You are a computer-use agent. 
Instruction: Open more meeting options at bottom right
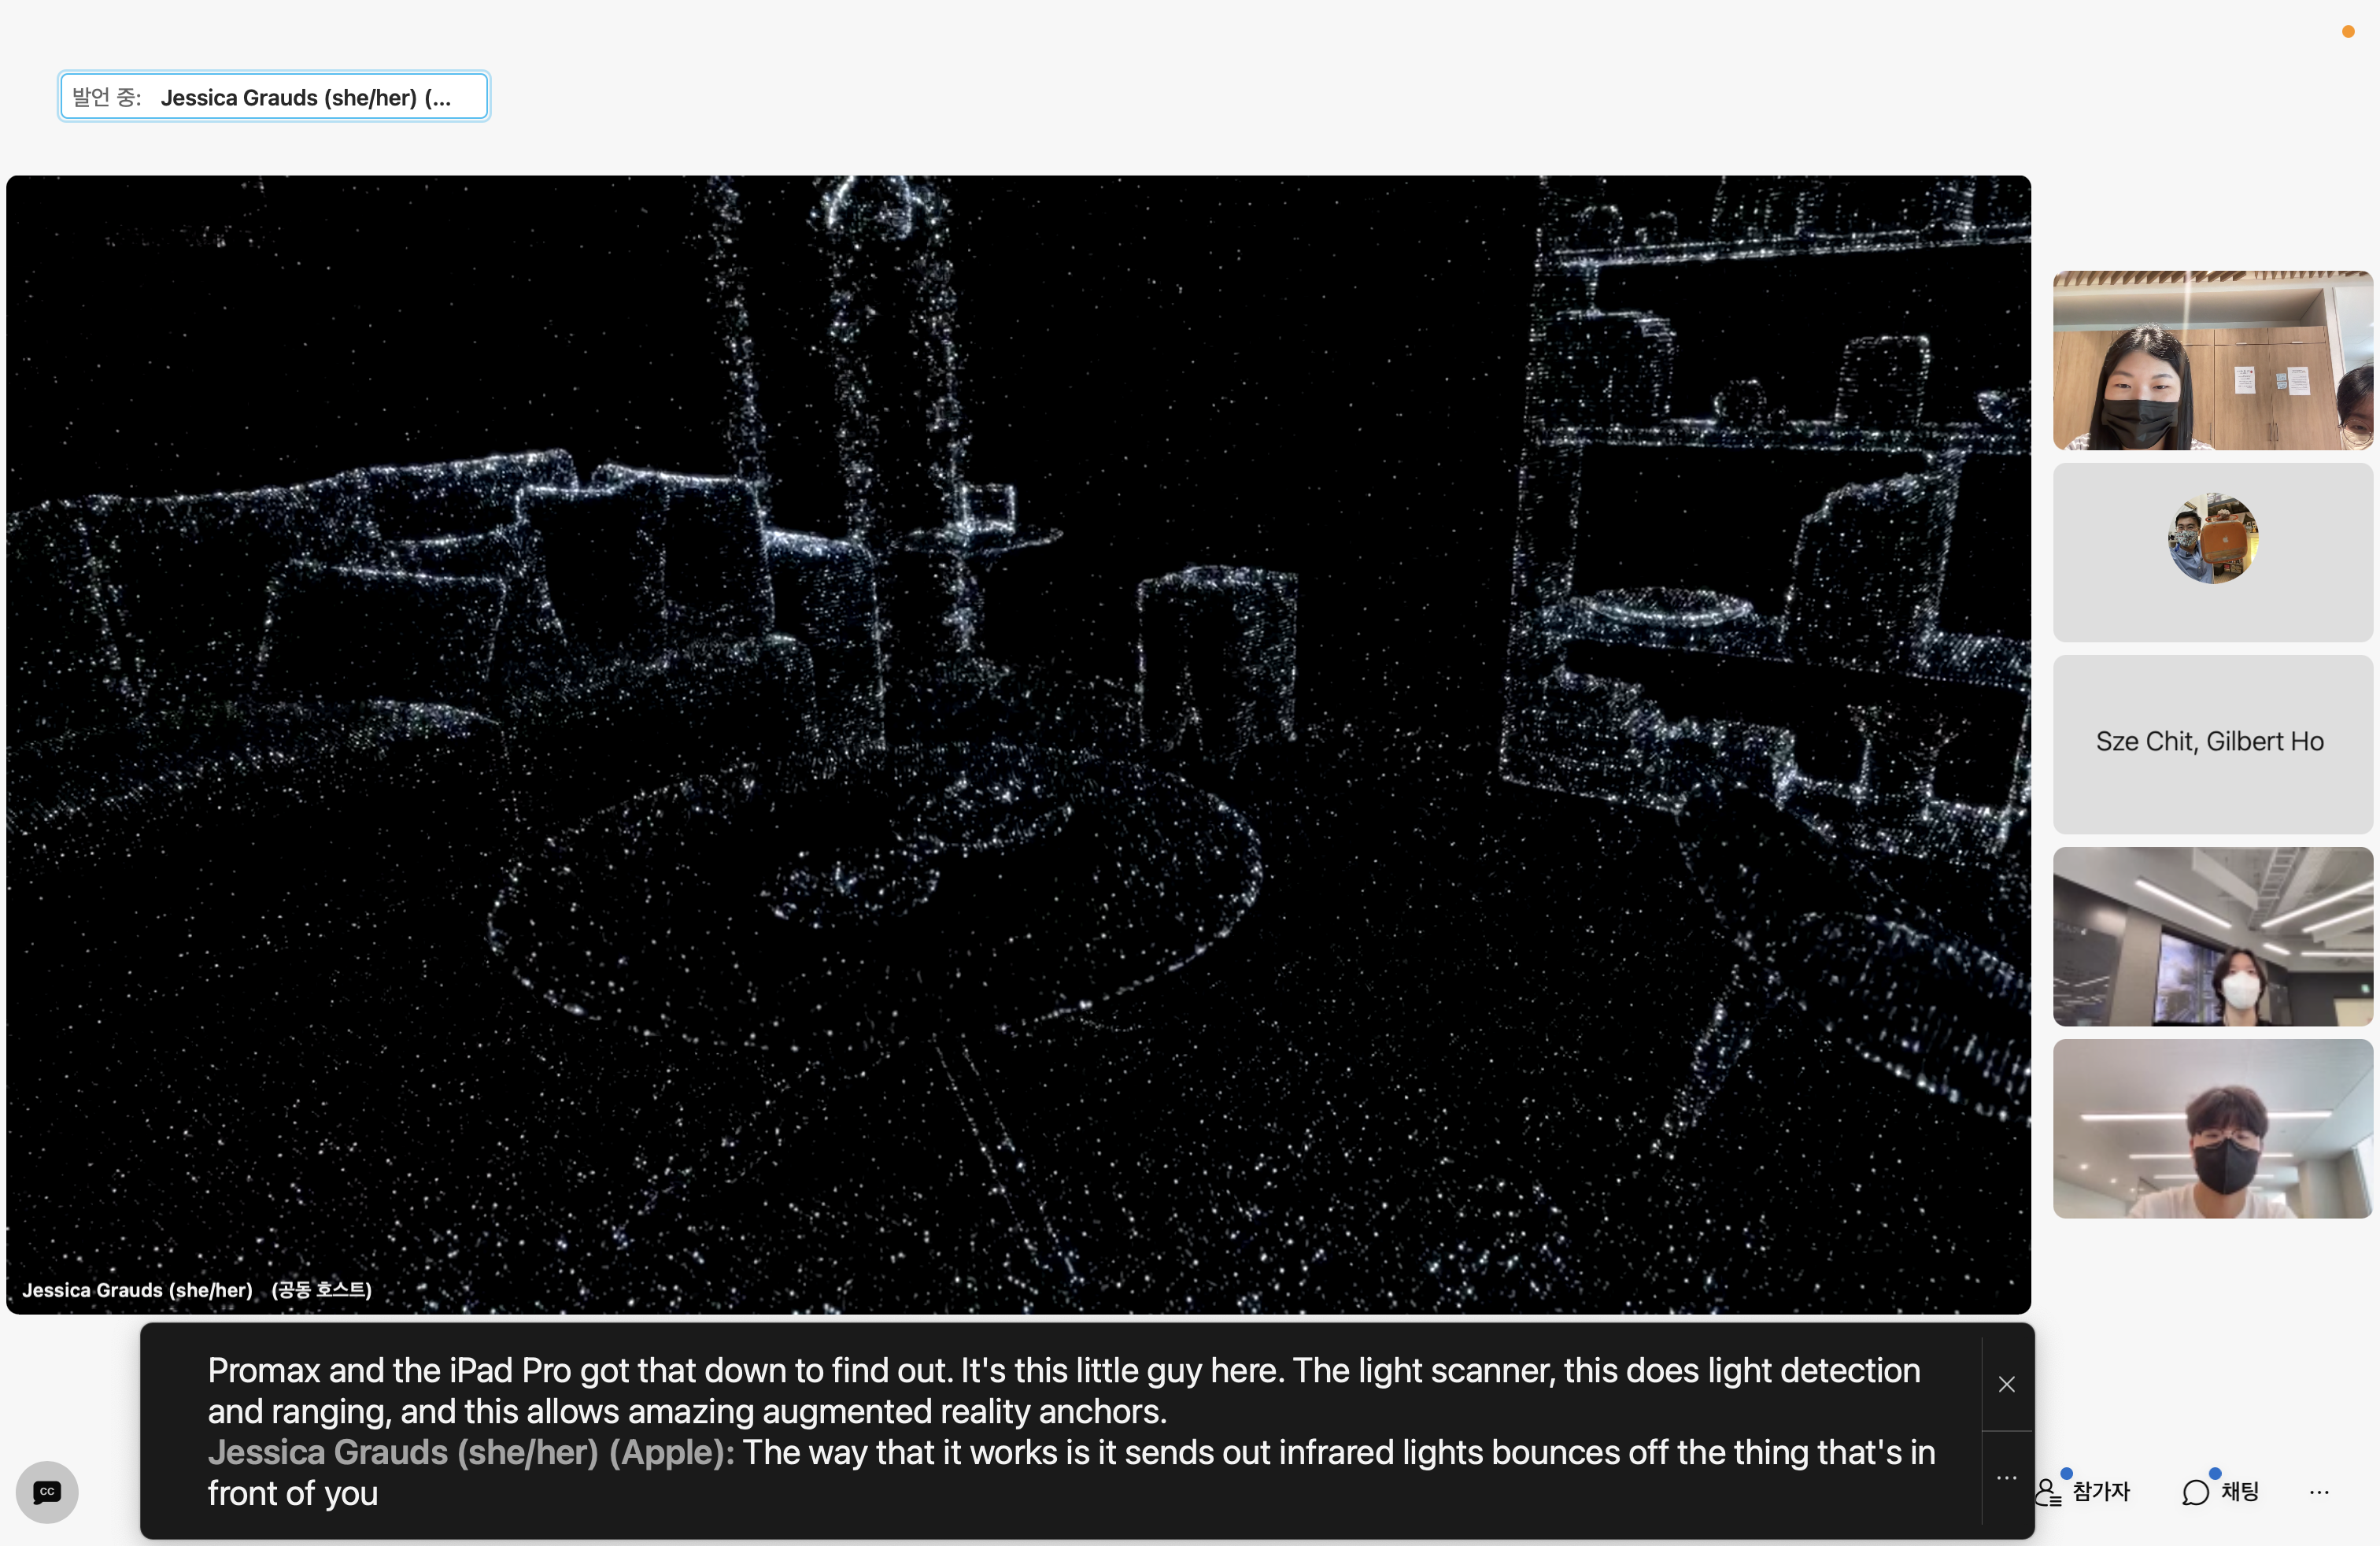(2319, 1492)
